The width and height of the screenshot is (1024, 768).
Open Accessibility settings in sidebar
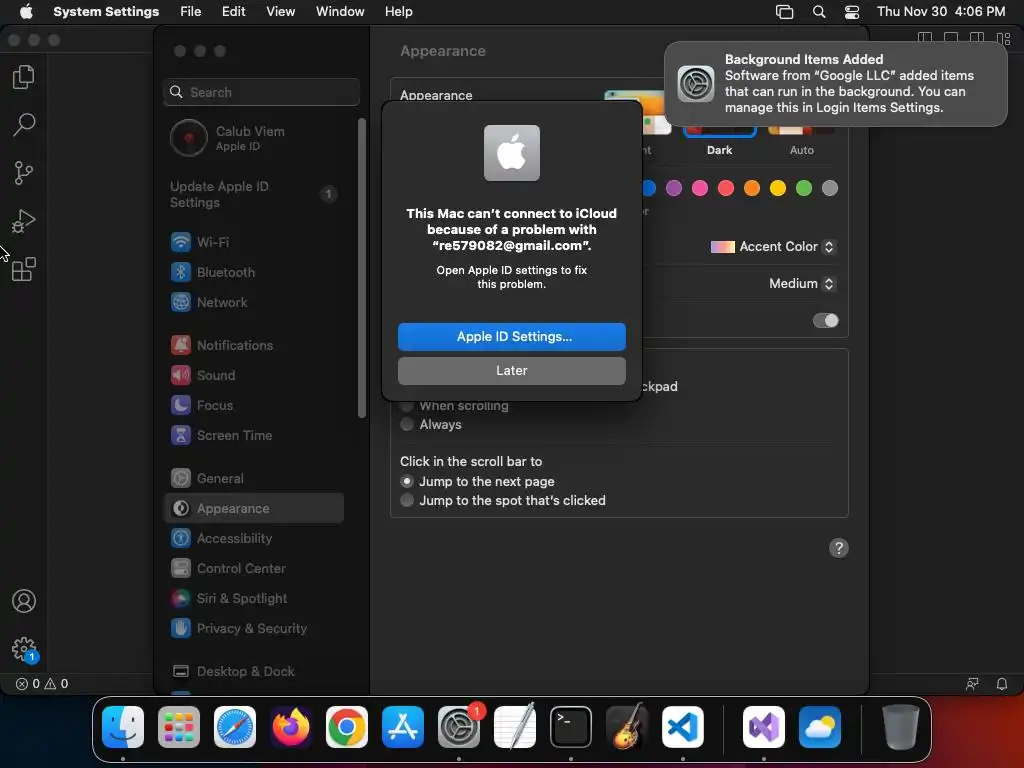[254, 539]
